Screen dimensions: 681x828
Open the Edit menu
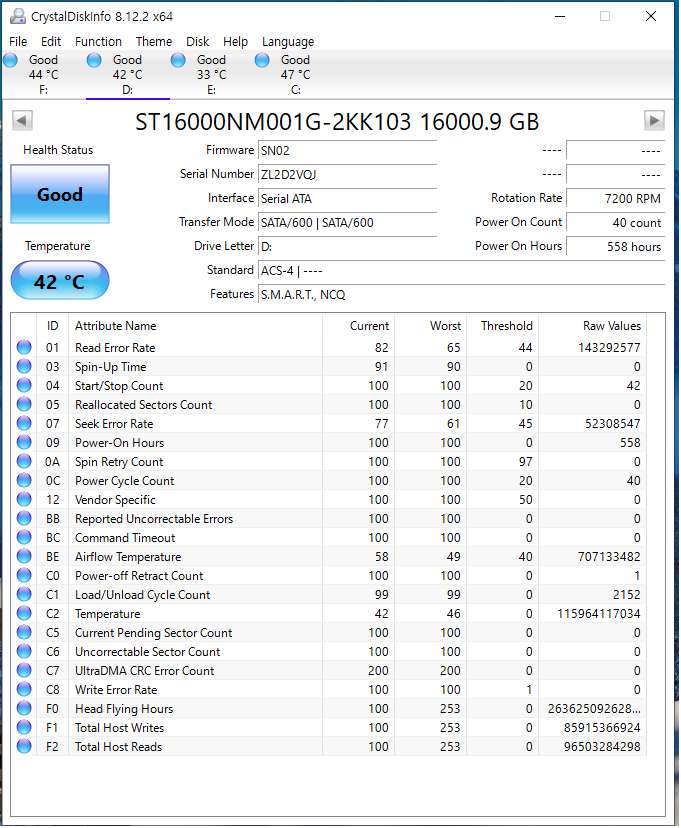pos(51,41)
